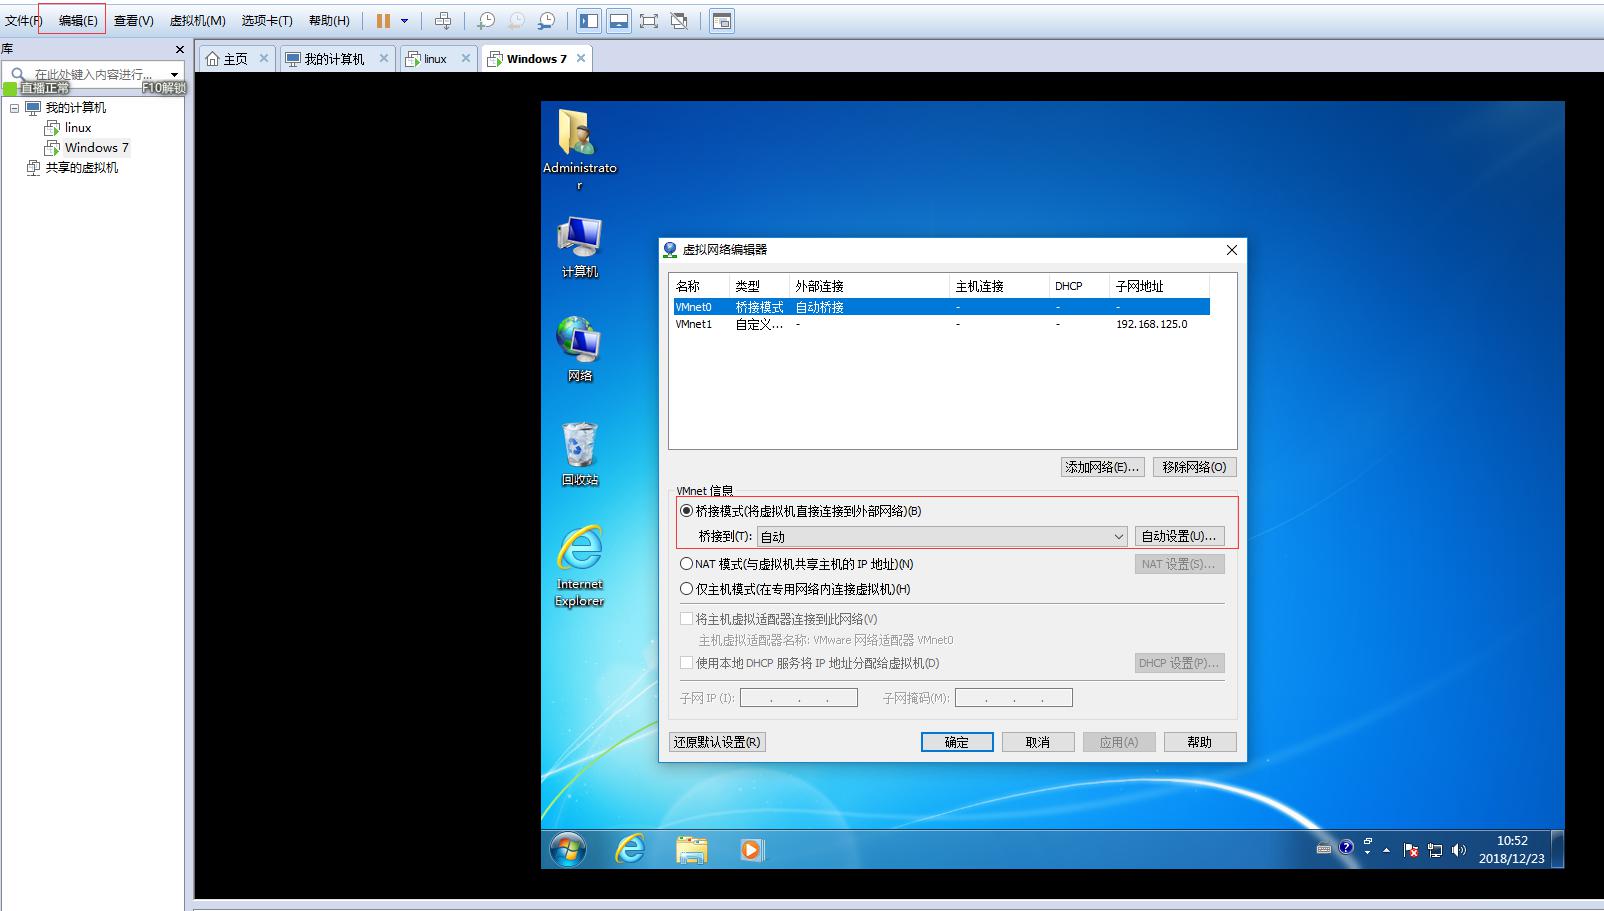The height and width of the screenshot is (911, 1604).
Task: Click the 移除网络(O) button
Action: 1194,467
